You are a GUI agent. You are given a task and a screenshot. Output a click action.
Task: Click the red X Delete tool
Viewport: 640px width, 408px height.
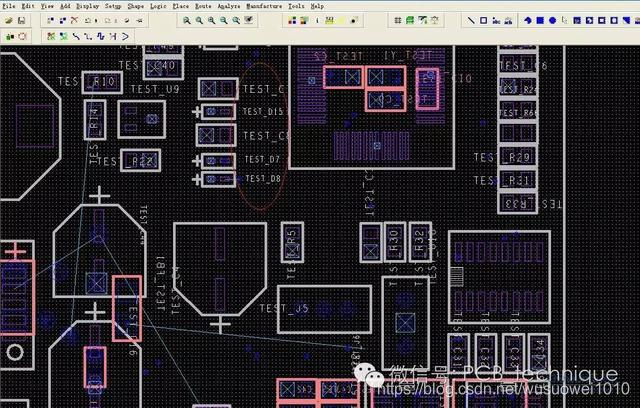(74, 20)
